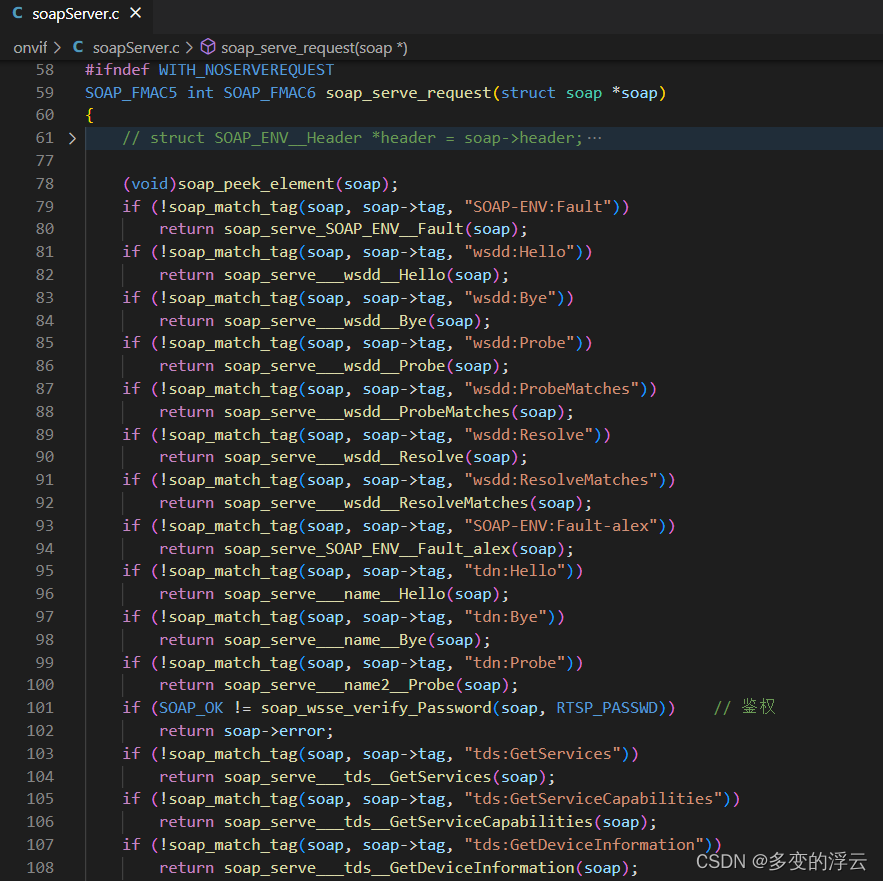Viewport: 883px width, 881px height.
Task: Click line number 78 in the gutter
Action: (x=45, y=183)
